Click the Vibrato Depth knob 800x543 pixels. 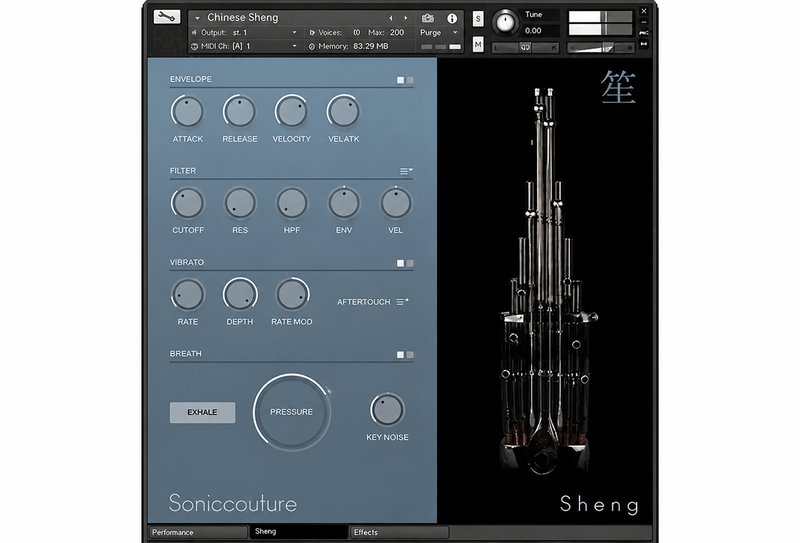(239, 294)
